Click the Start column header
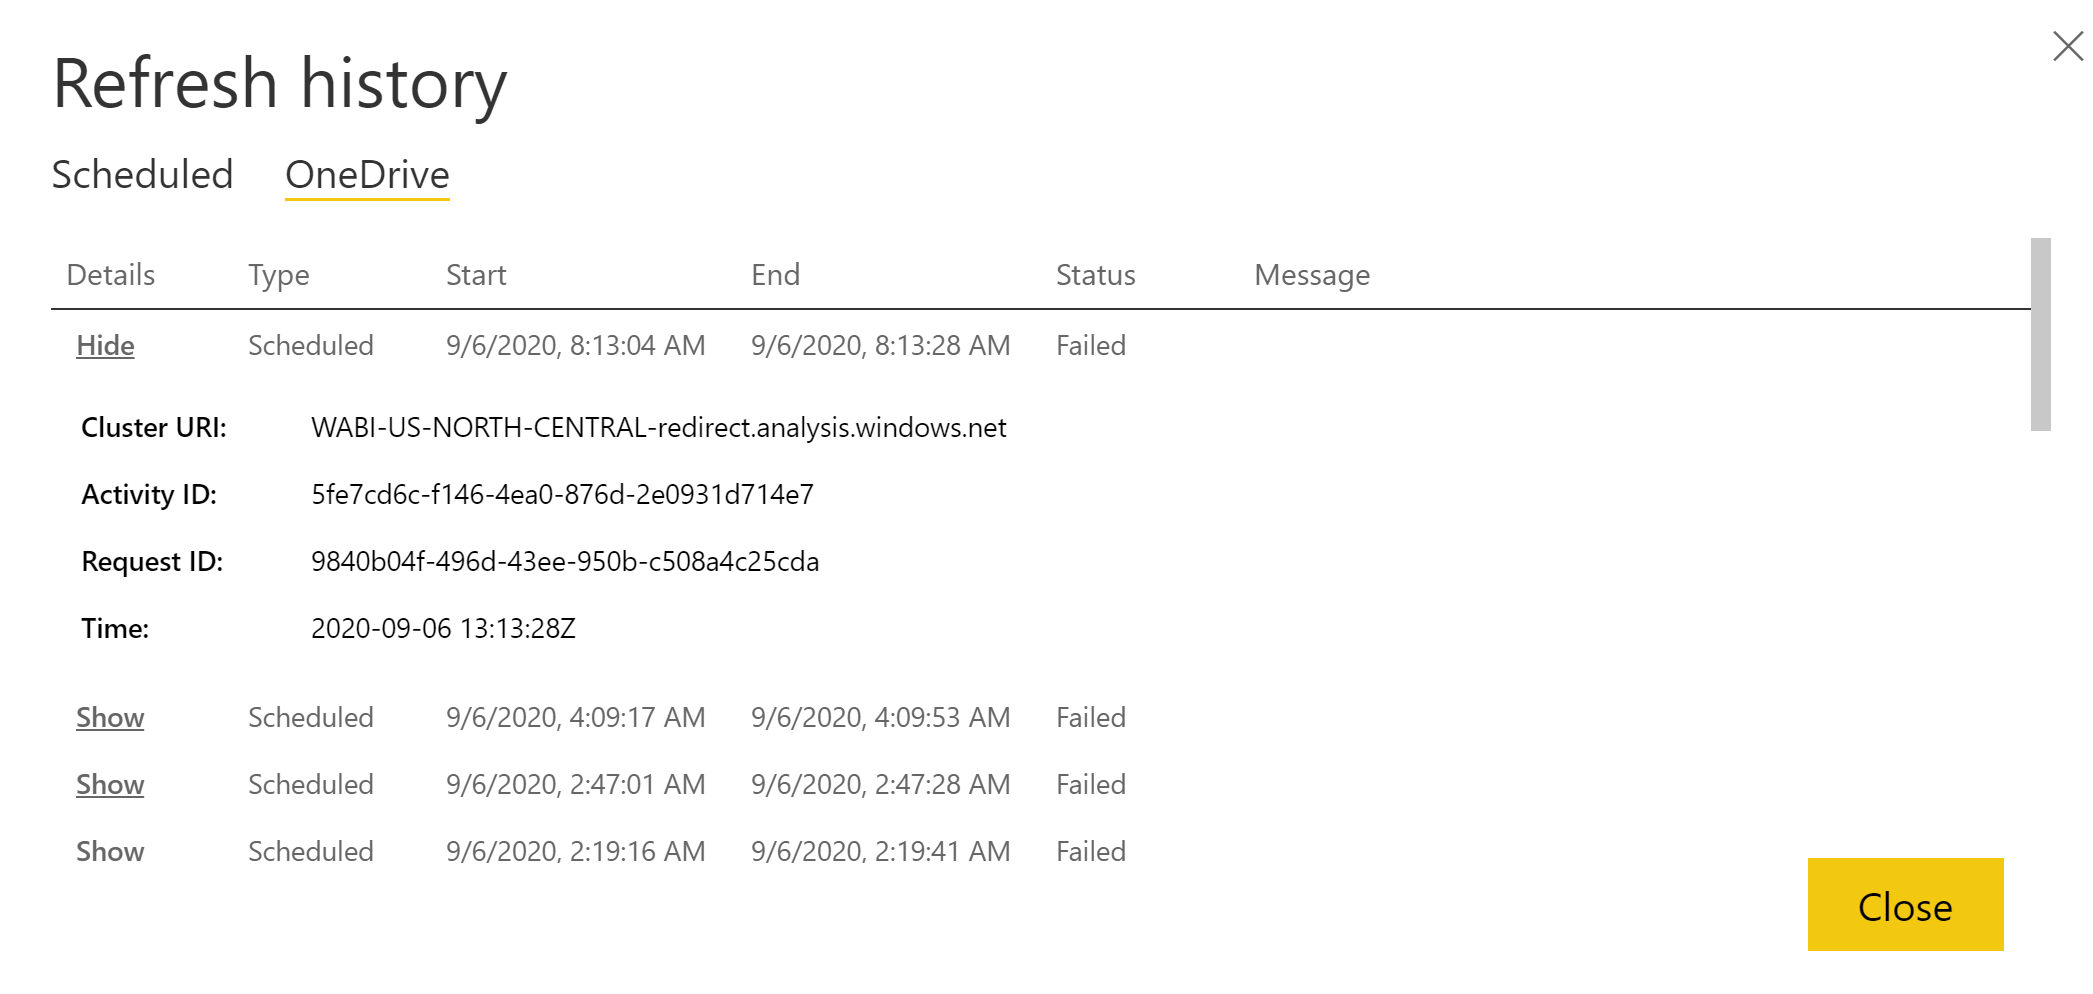This screenshot has height=994, width=2093. tap(476, 275)
